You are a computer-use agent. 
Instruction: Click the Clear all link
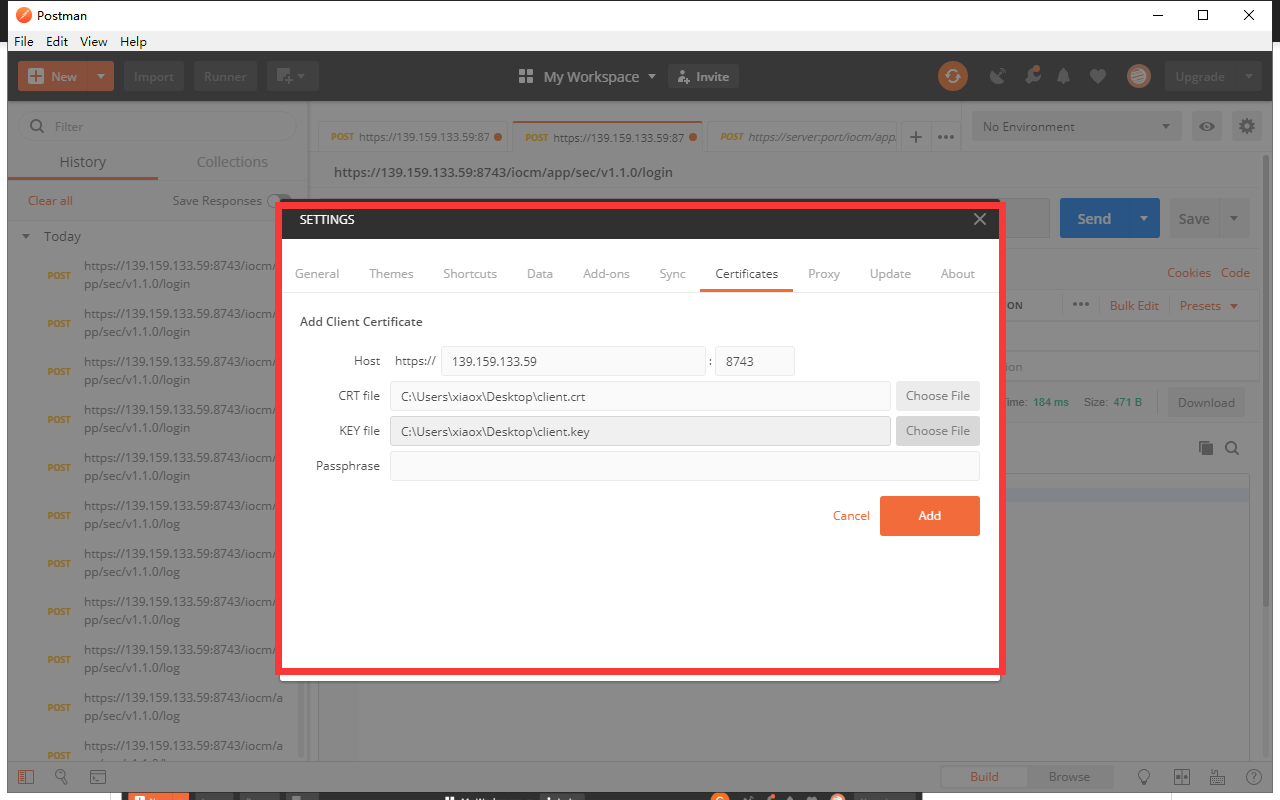(x=50, y=201)
